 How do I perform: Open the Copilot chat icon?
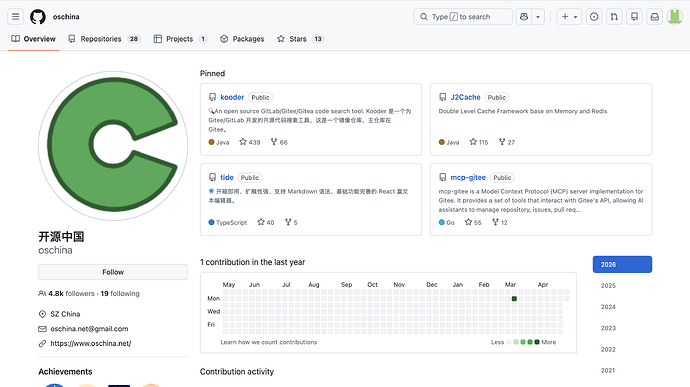(x=524, y=17)
